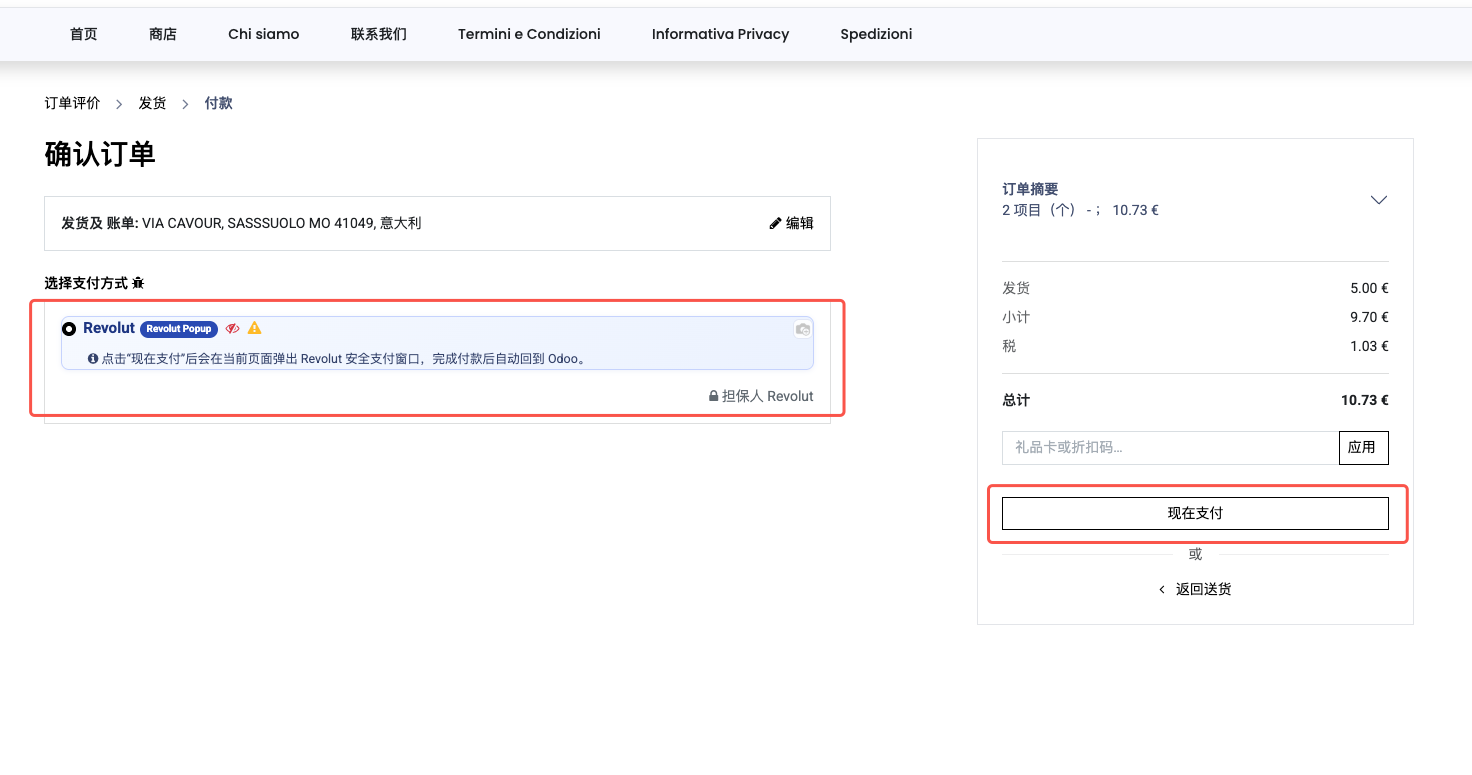The height and width of the screenshot is (775, 1472).
Task: Click the debug icon beside 选择支付方式
Action: (x=139, y=283)
